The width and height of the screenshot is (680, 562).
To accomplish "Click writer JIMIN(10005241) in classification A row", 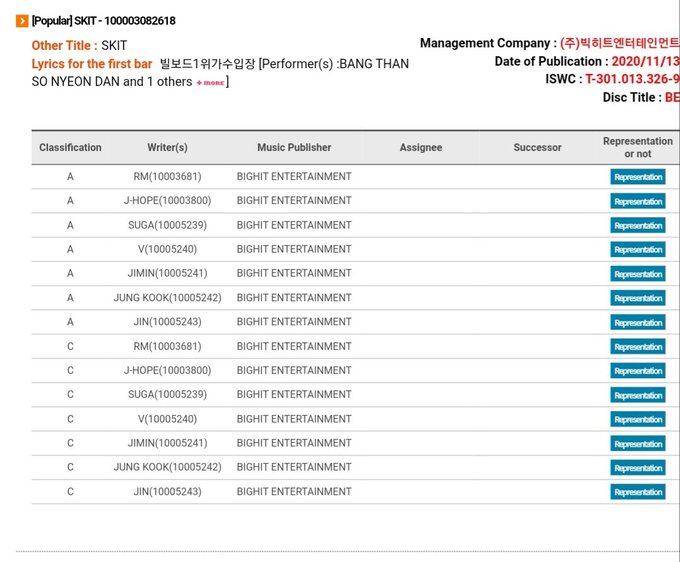I will [x=167, y=273].
